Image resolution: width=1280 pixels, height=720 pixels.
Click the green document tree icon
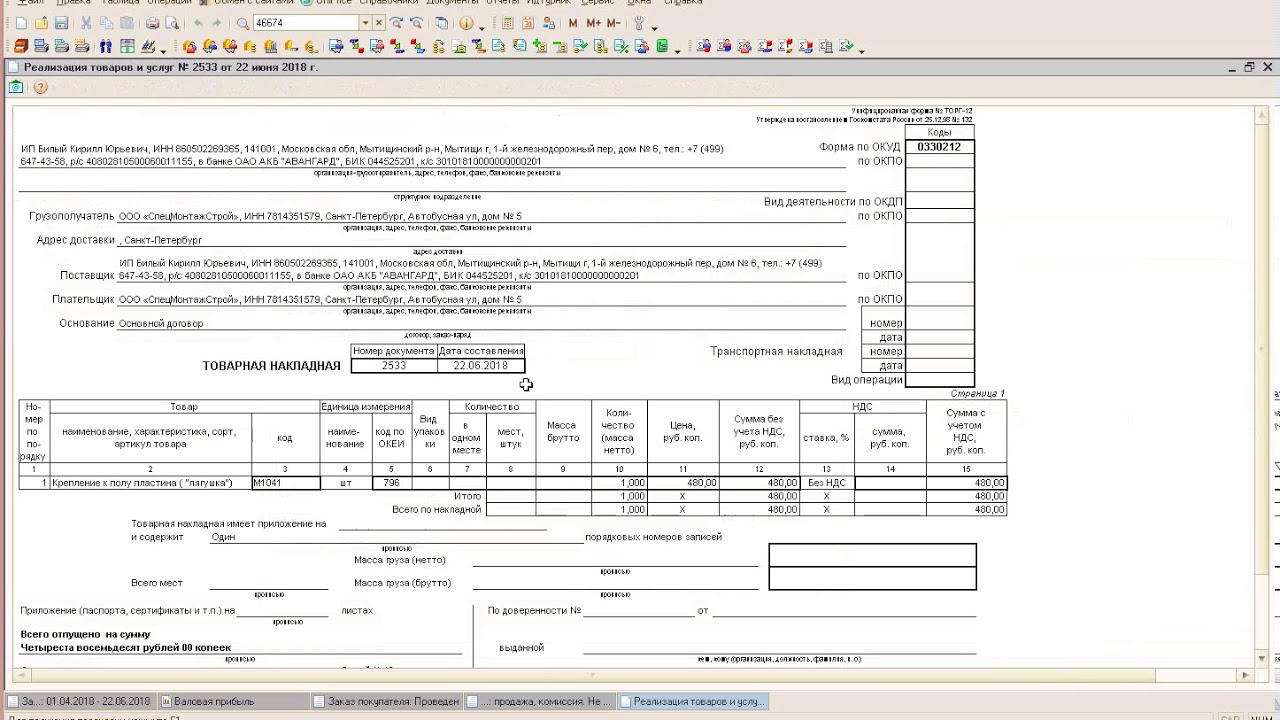click(x=662, y=46)
